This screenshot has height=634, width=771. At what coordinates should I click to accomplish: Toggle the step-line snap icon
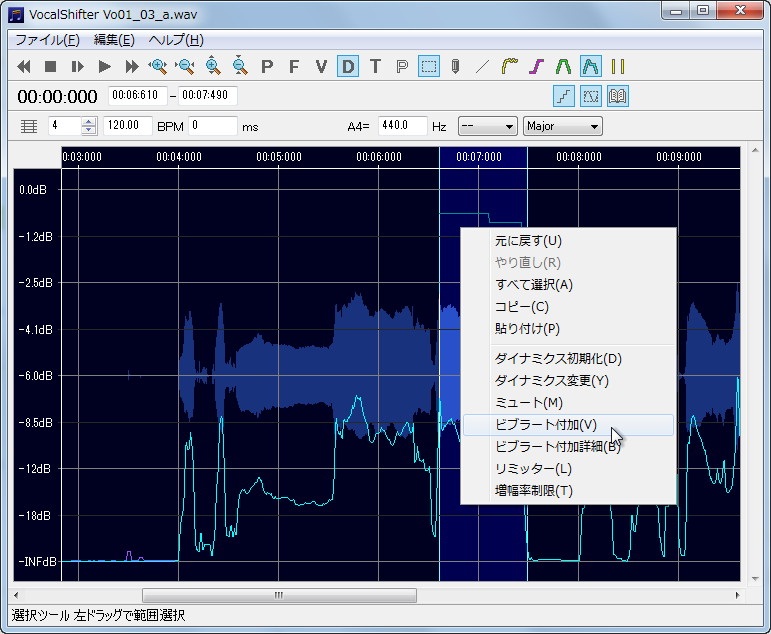point(563,96)
